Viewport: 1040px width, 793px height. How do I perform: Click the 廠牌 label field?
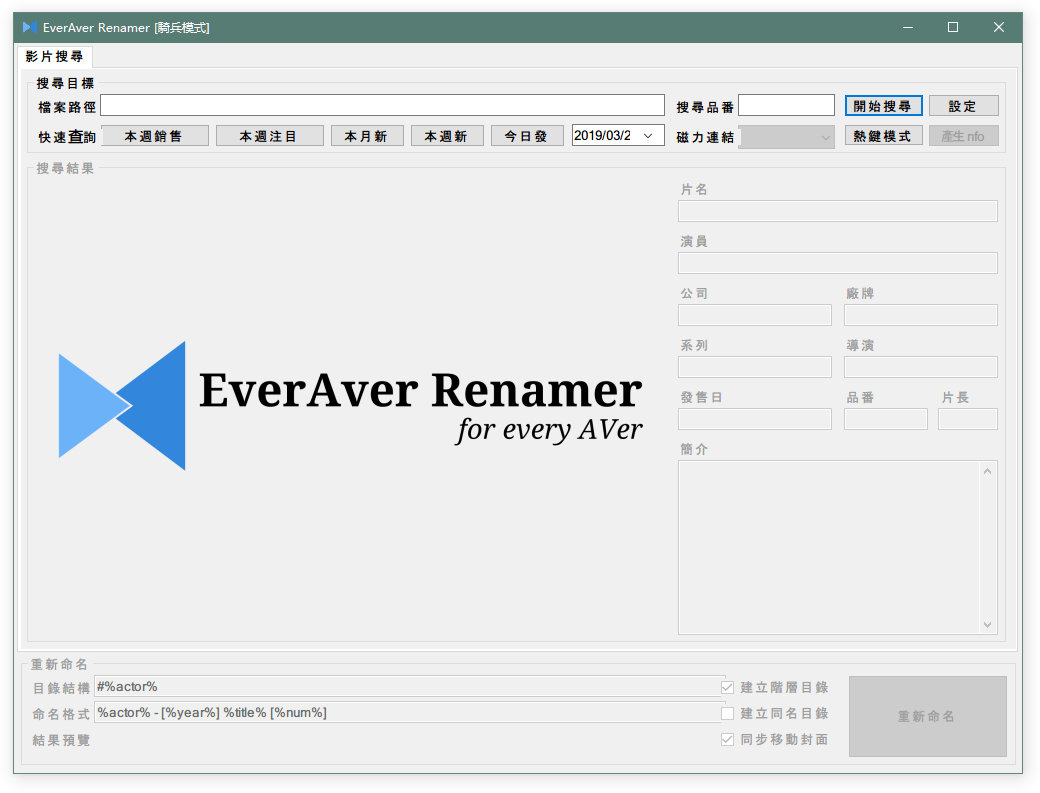click(921, 315)
